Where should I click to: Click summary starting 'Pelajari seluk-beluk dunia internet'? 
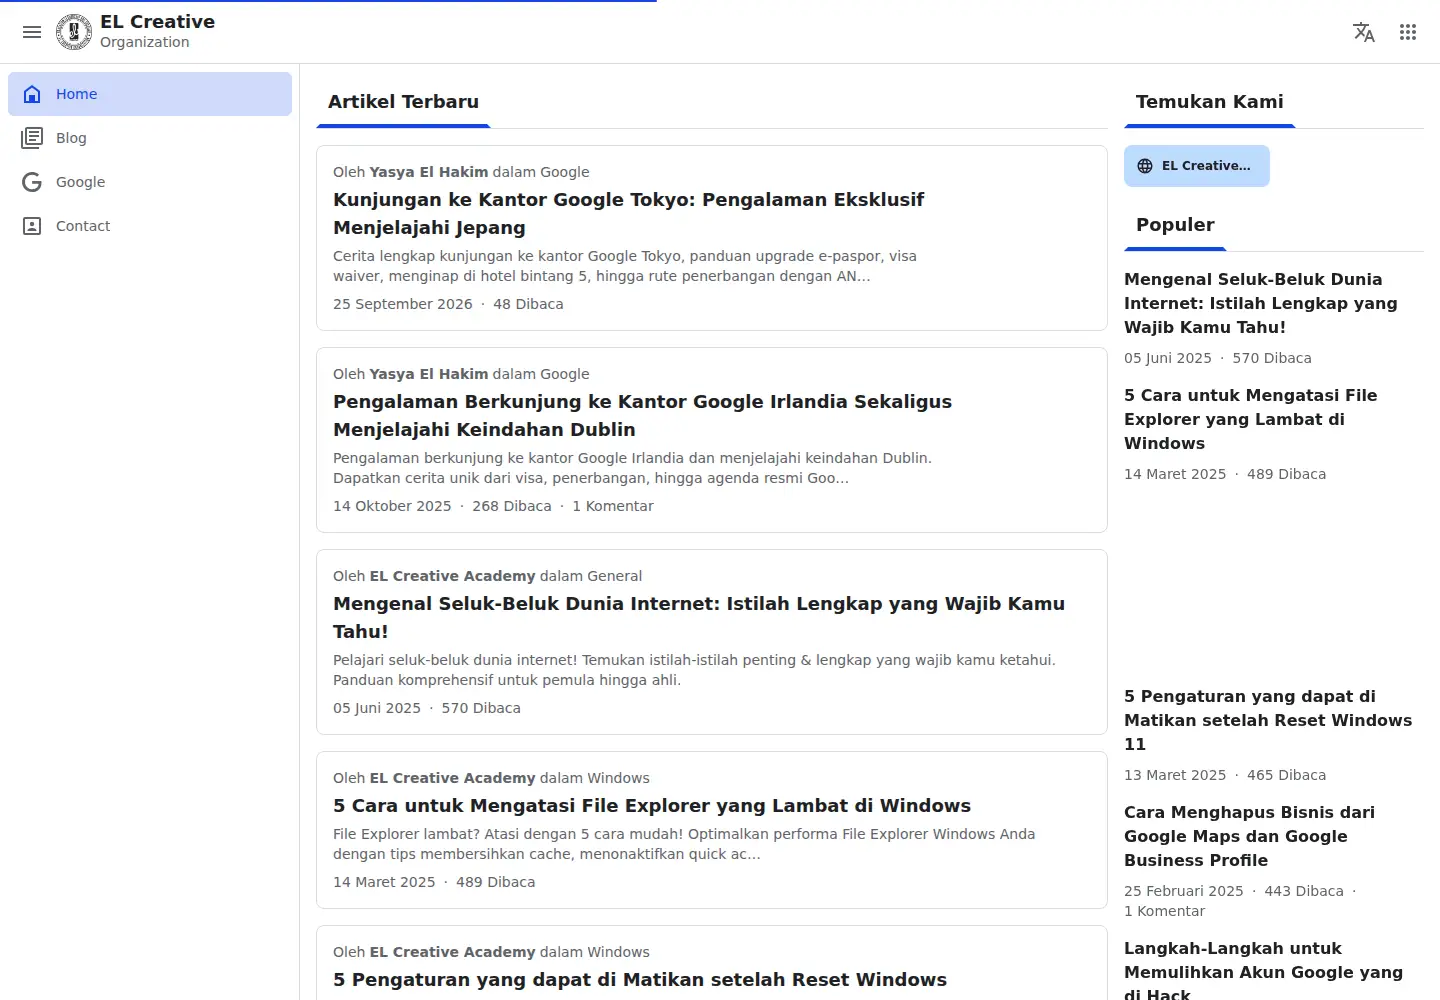pos(694,670)
